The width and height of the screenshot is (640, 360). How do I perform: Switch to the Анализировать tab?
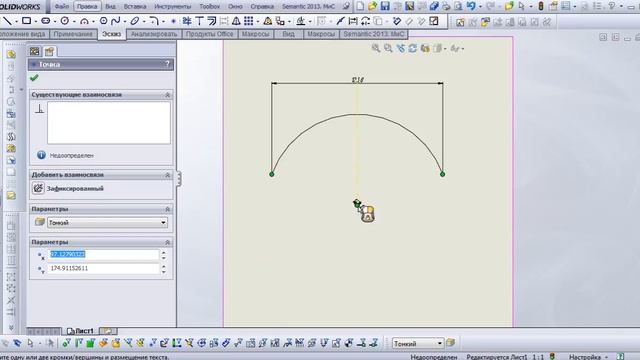click(154, 34)
